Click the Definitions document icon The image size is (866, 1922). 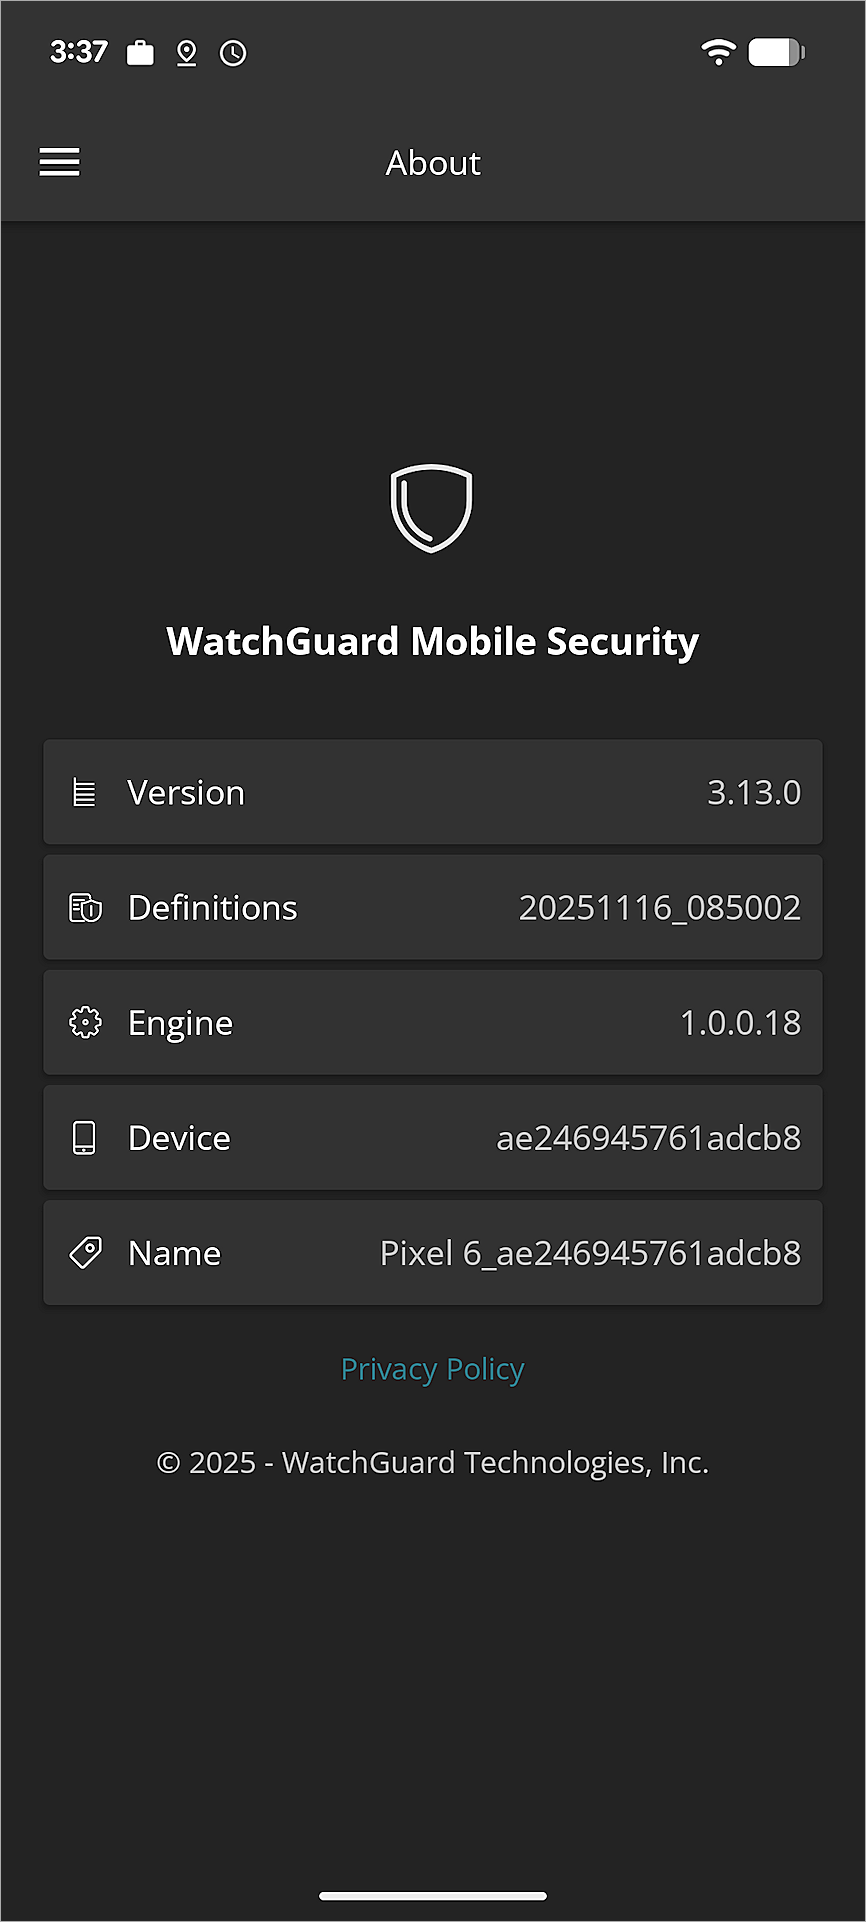point(85,907)
